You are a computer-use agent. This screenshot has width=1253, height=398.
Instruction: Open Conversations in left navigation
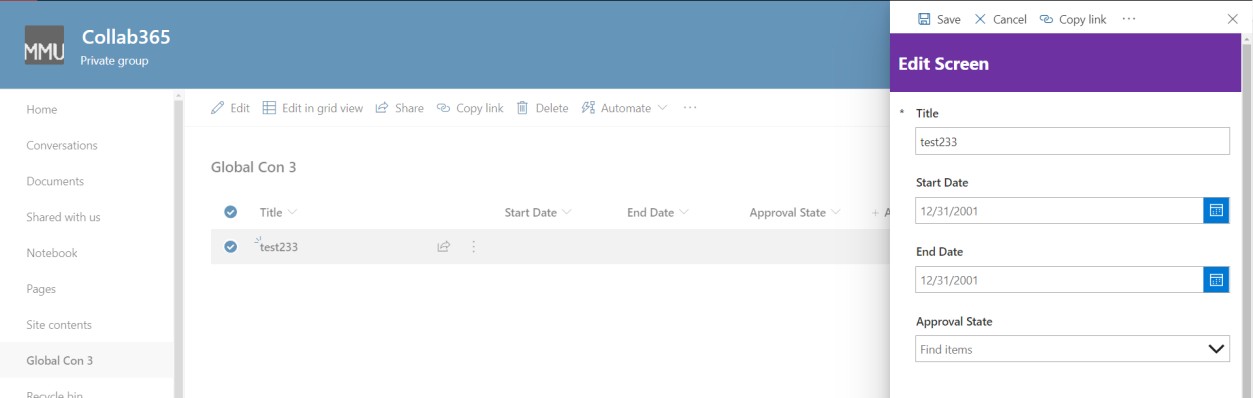coord(62,145)
